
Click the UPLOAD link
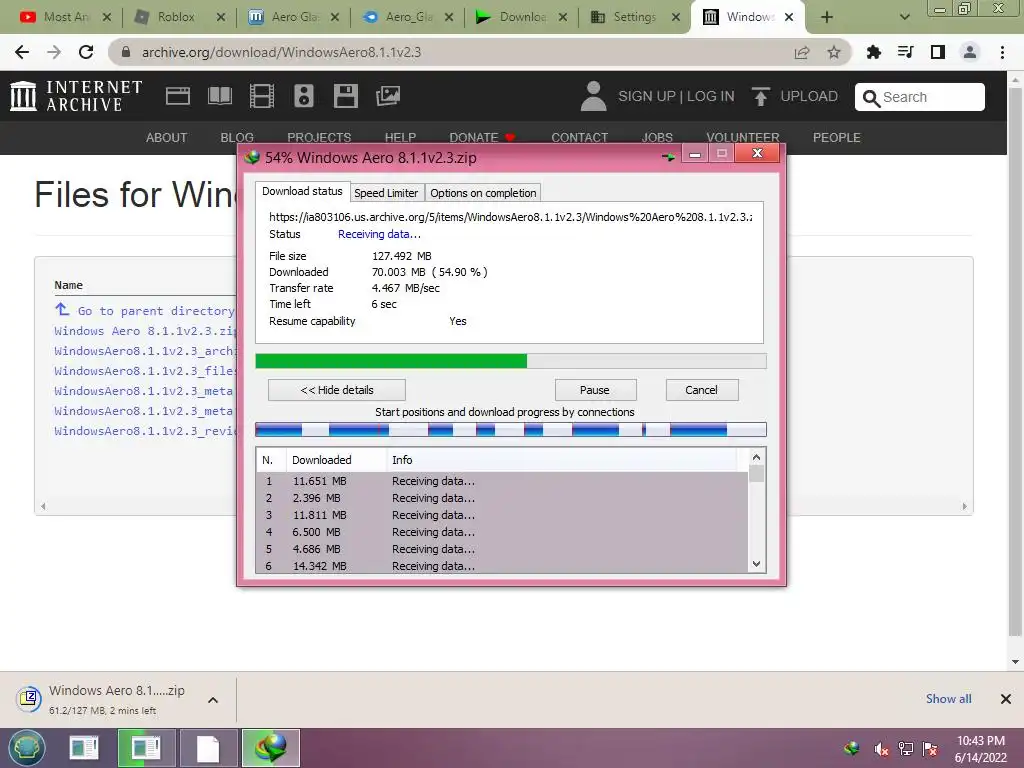coord(809,96)
